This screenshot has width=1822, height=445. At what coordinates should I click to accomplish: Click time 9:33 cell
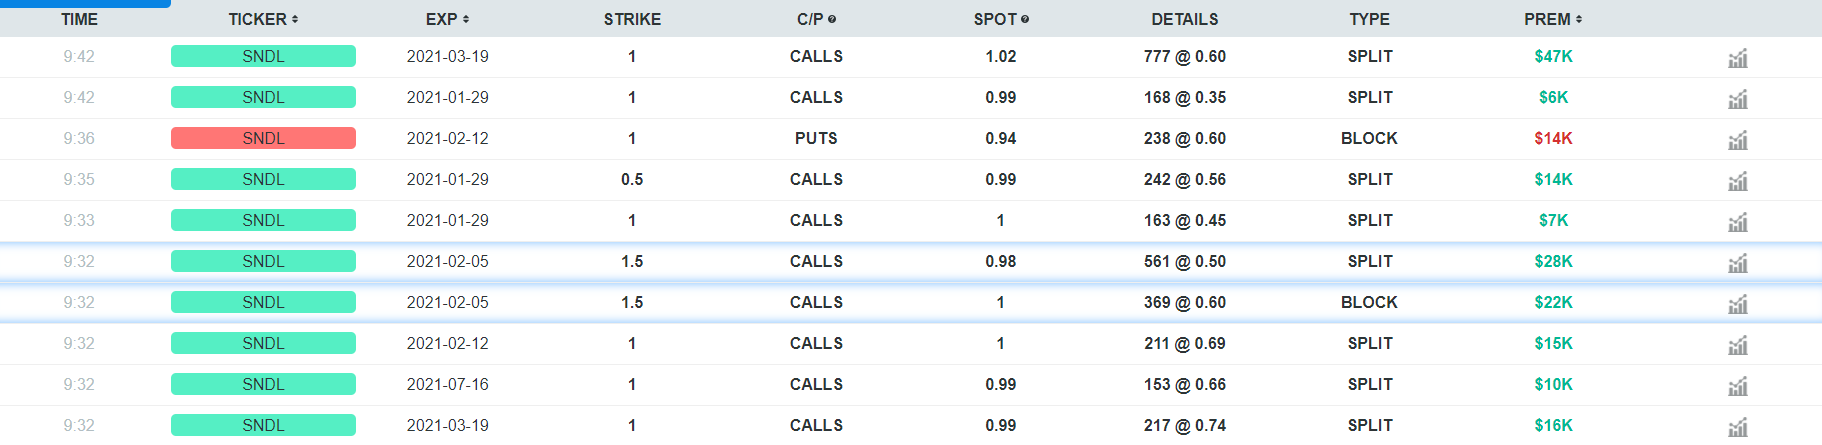pyautogui.click(x=79, y=220)
